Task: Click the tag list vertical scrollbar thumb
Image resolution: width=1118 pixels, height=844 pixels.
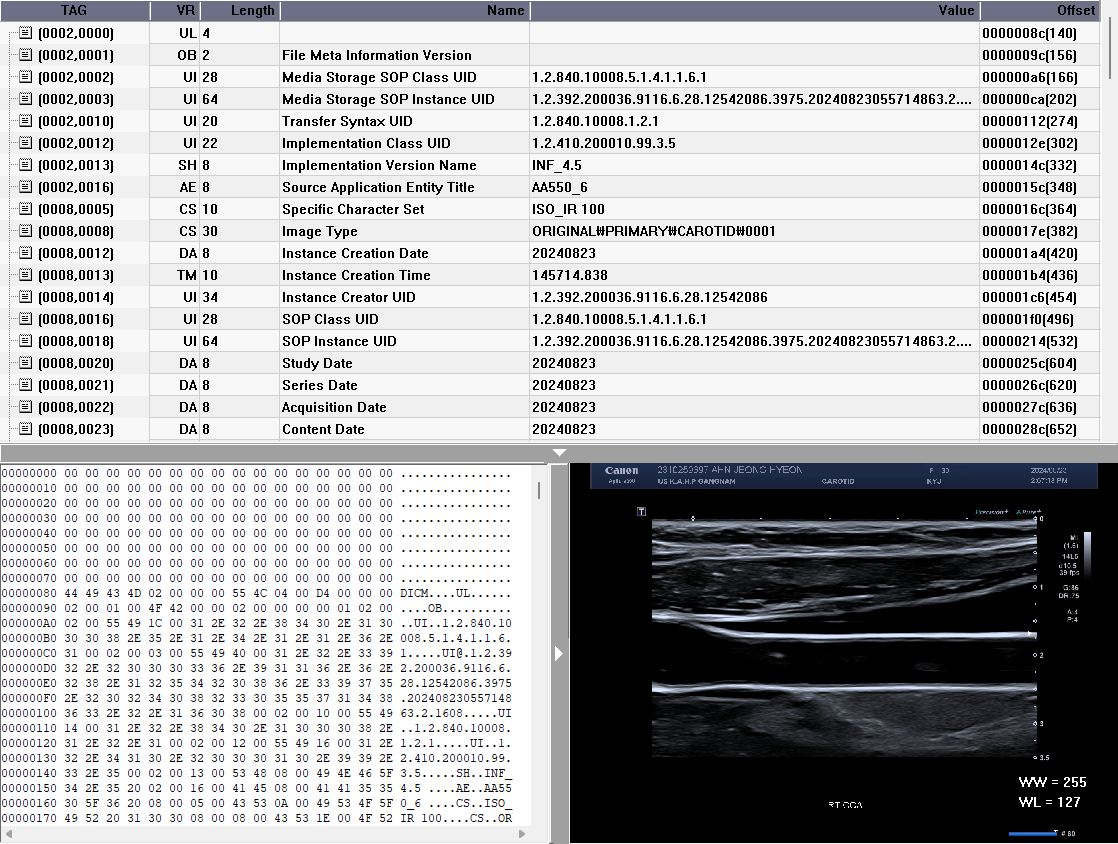Action: 1112,48
